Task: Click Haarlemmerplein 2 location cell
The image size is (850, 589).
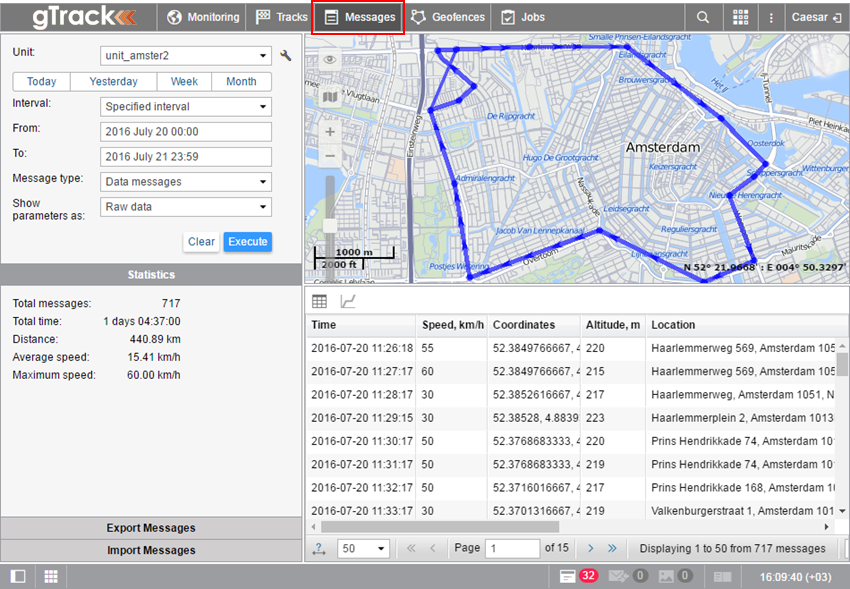Action: (742, 418)
